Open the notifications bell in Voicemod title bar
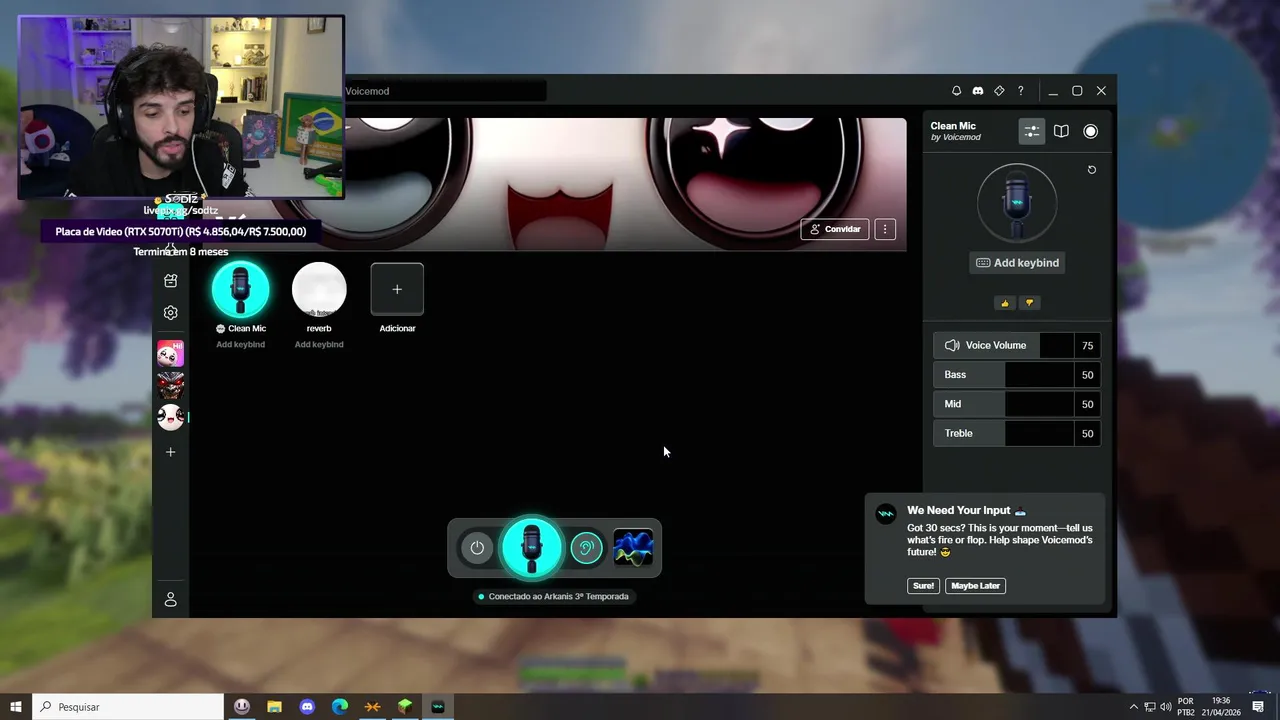Viewport: 1280px width, 720px height. [956, 91]
